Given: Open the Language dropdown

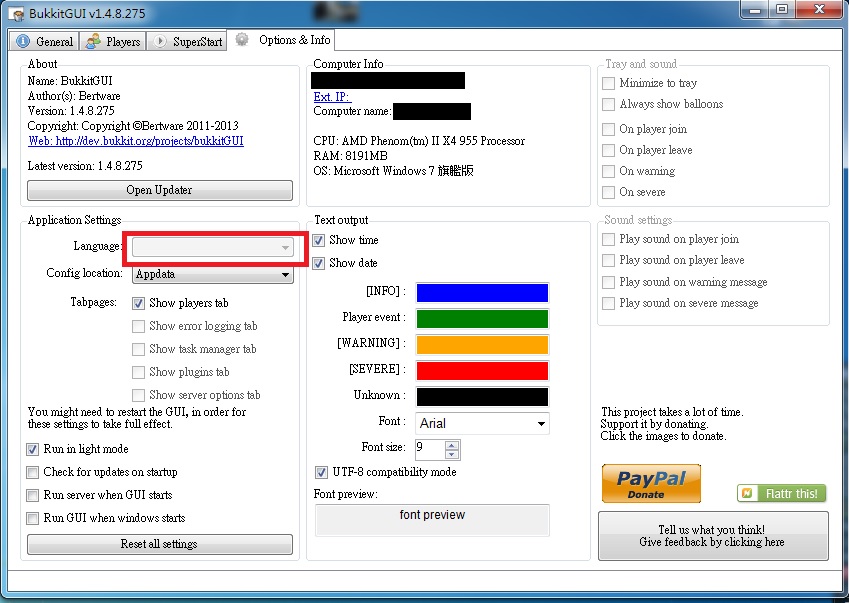Looking at the screenshot, I should (x=285, y=247).
